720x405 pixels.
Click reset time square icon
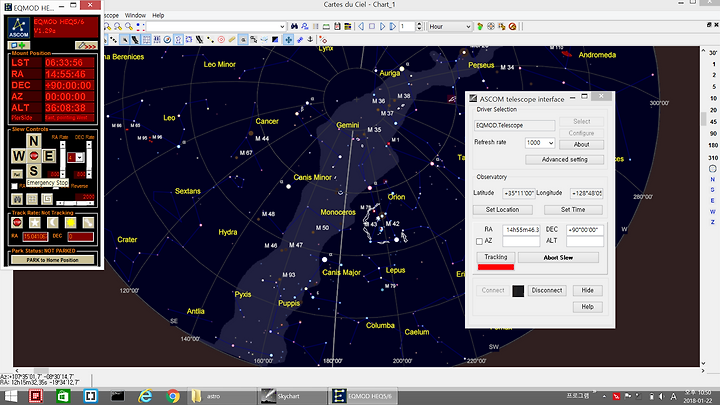click(x=372, y=27)
